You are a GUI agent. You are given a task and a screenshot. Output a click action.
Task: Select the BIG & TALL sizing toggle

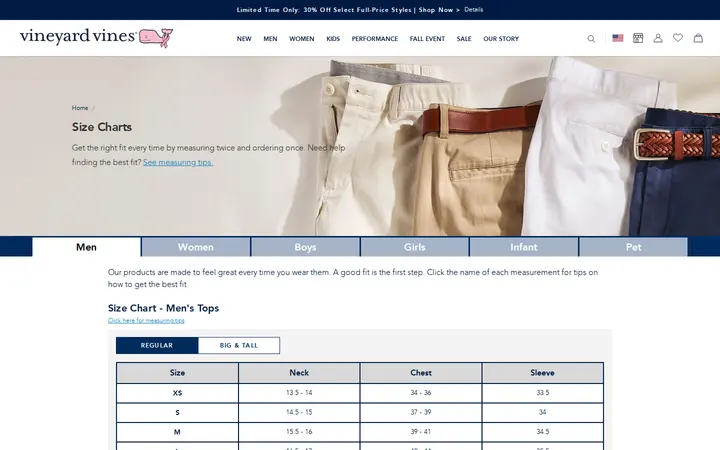click(x=239, y=345)
